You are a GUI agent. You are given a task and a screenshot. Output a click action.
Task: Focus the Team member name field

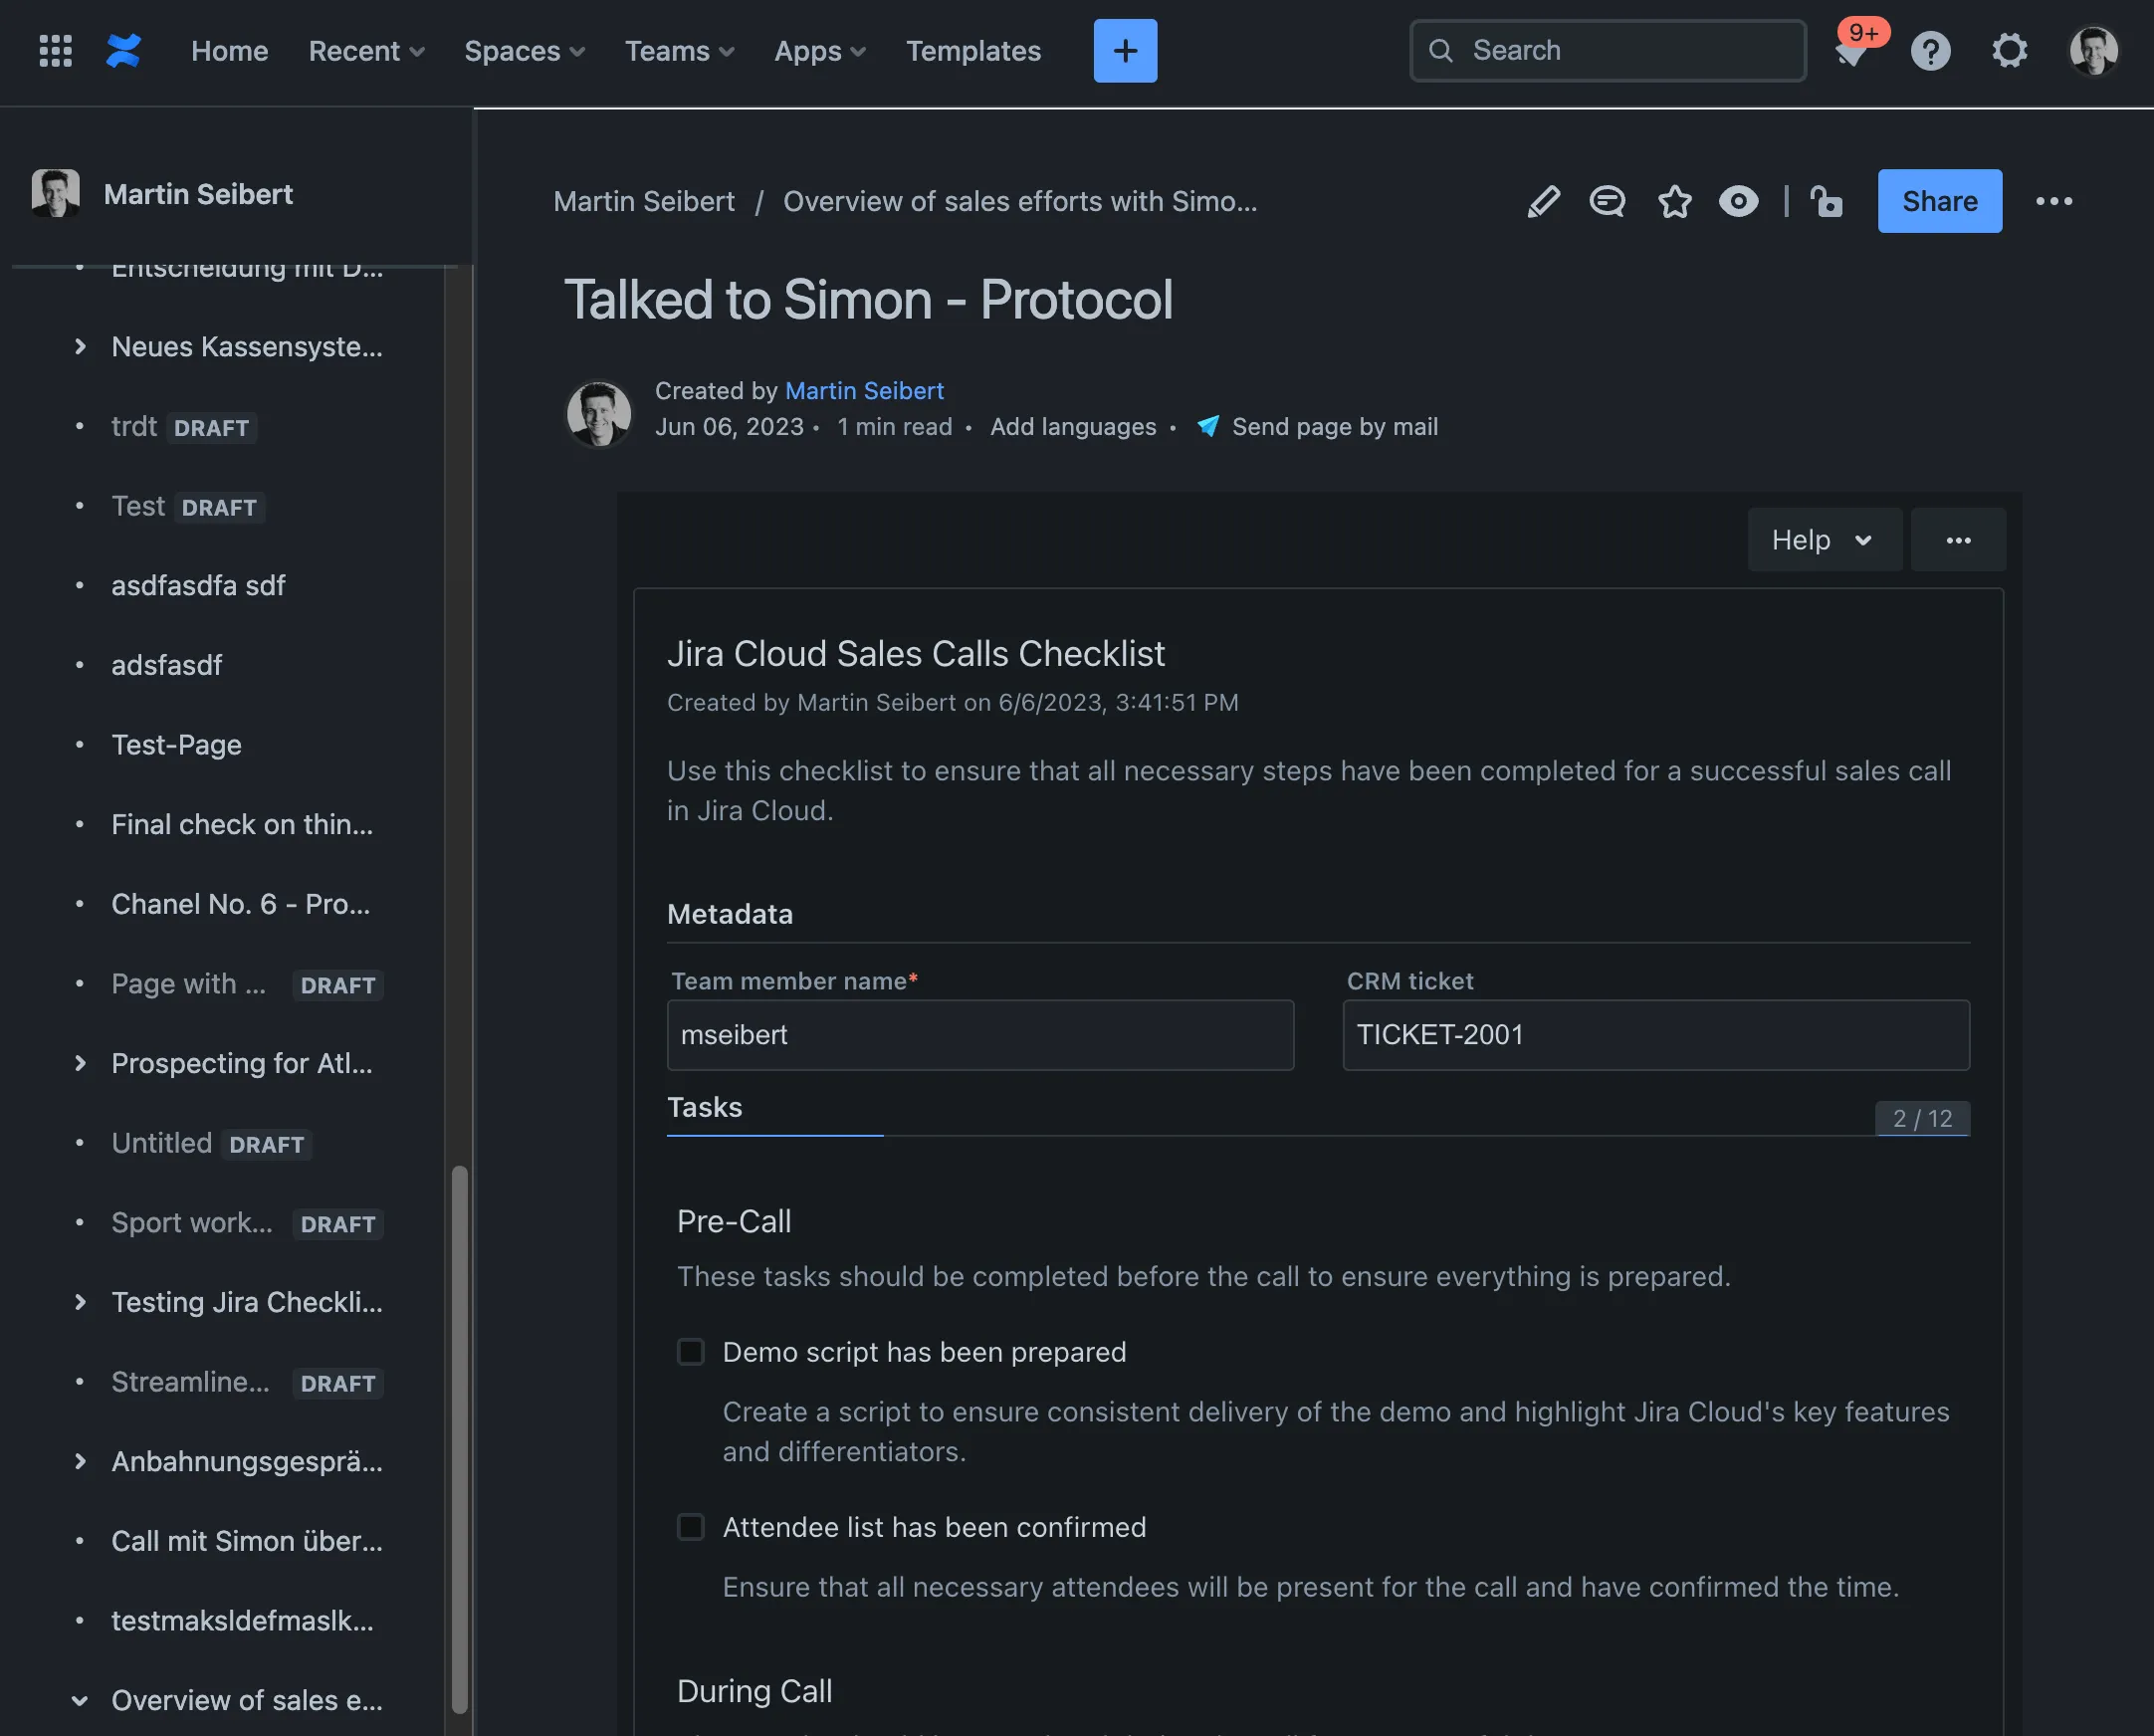pyautogui.click(x=980, y=1034)
